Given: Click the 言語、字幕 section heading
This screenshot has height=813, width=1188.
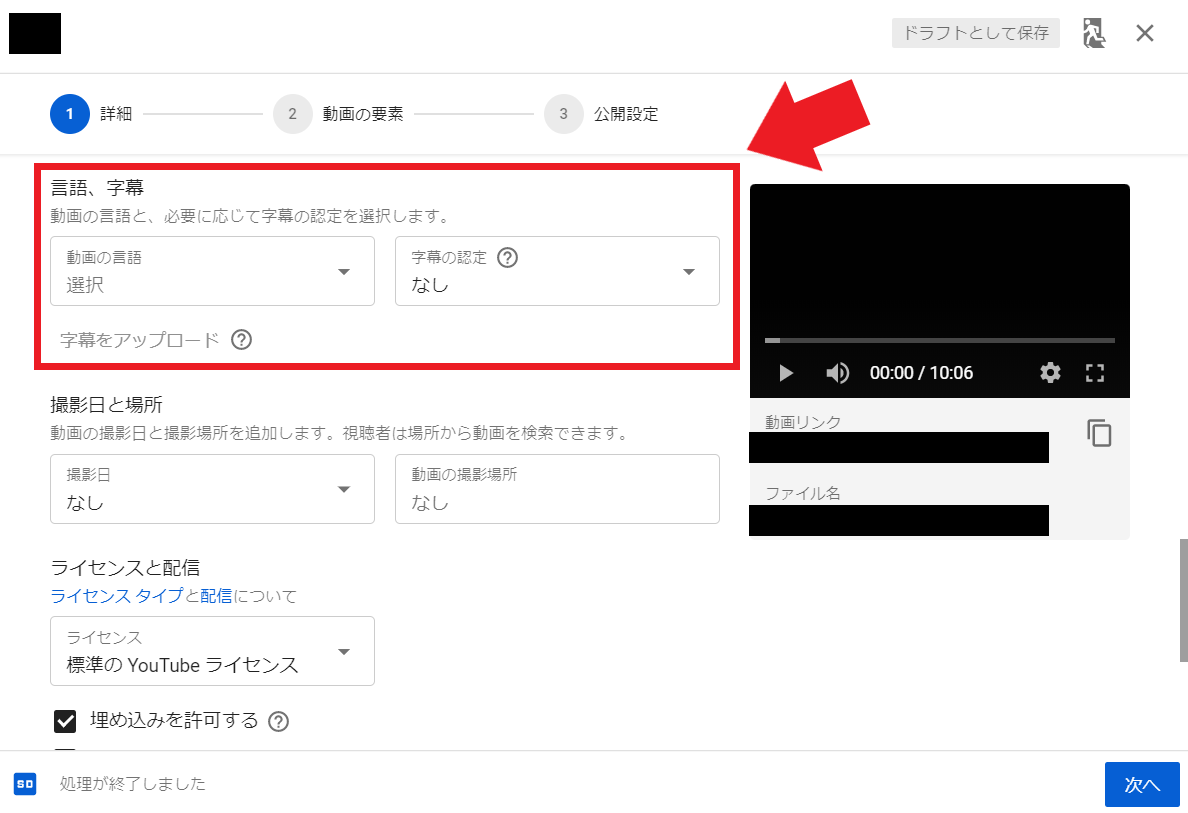Looking at the screenshot, I should [97, 187].
